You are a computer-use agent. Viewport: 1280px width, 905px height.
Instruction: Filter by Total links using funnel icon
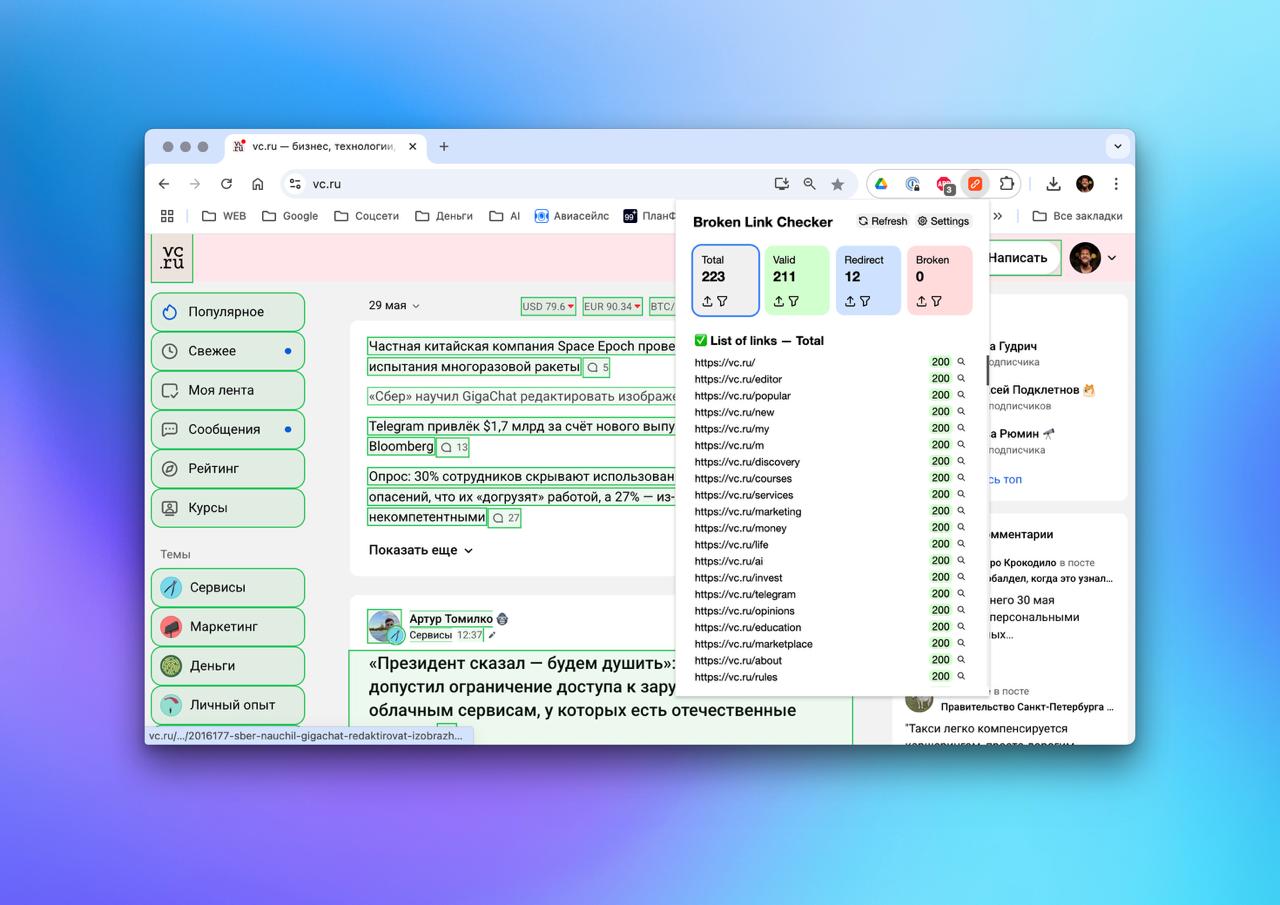722,301
